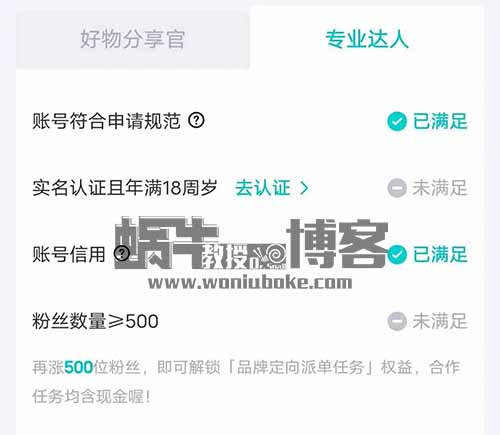Open help icon beside 账号符合申请规范

coord(196,120)
